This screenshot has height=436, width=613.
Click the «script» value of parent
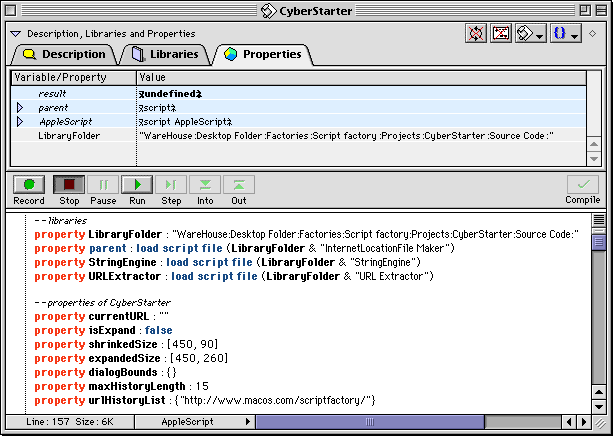158,108
